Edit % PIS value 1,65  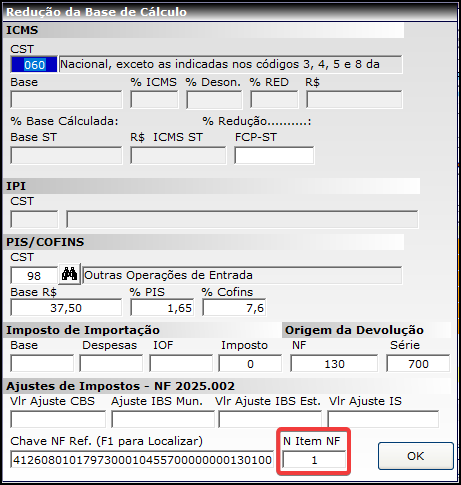point(162,307)
